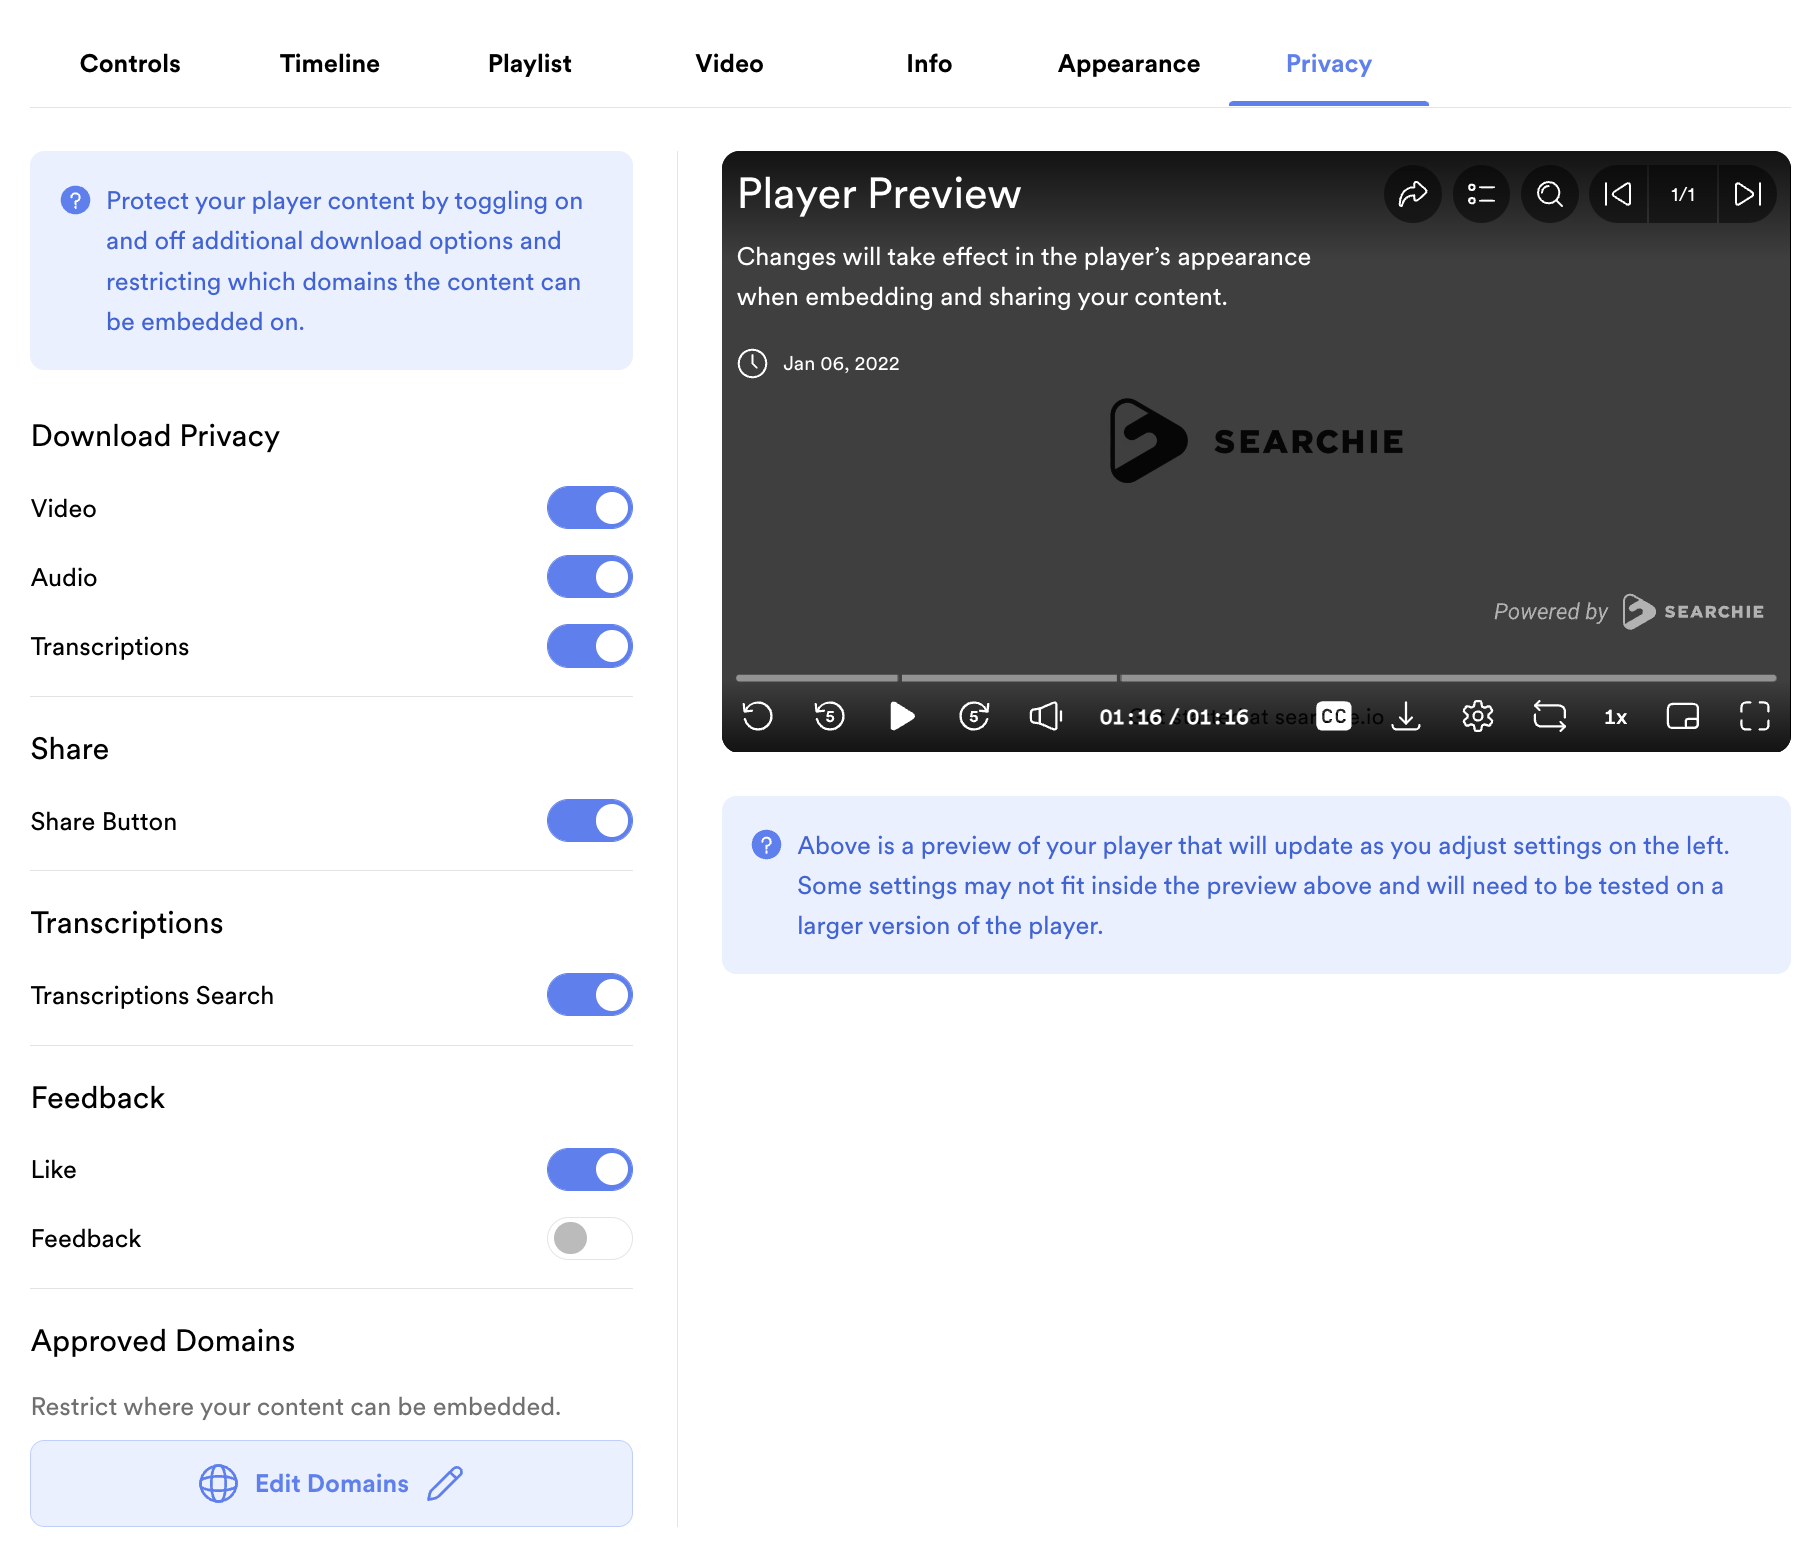Toggle the loop repeat icon
This screenshot has width=1820, height=1556.
(1550, 716)
